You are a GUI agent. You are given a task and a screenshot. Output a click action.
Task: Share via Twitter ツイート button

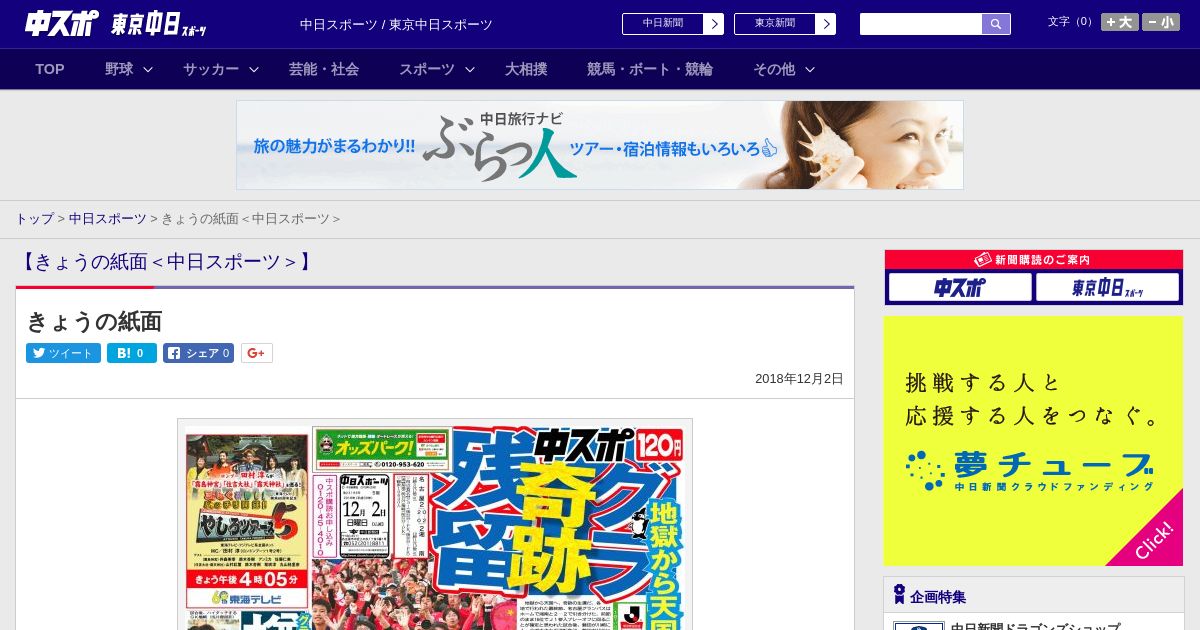tap(63, 353)
